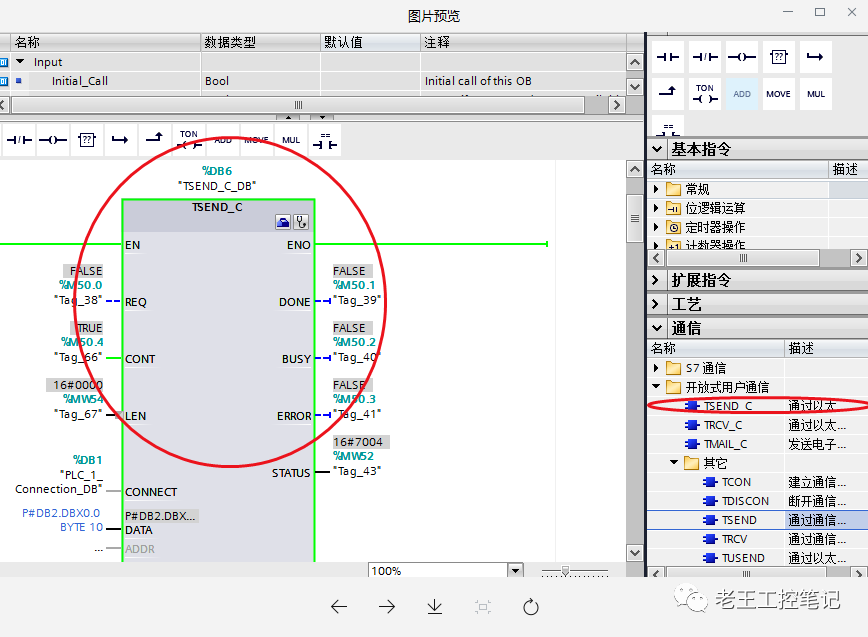Collapse the 基本指令 section
The width and height of the screenshot is (868, 637).
(657, 149)
